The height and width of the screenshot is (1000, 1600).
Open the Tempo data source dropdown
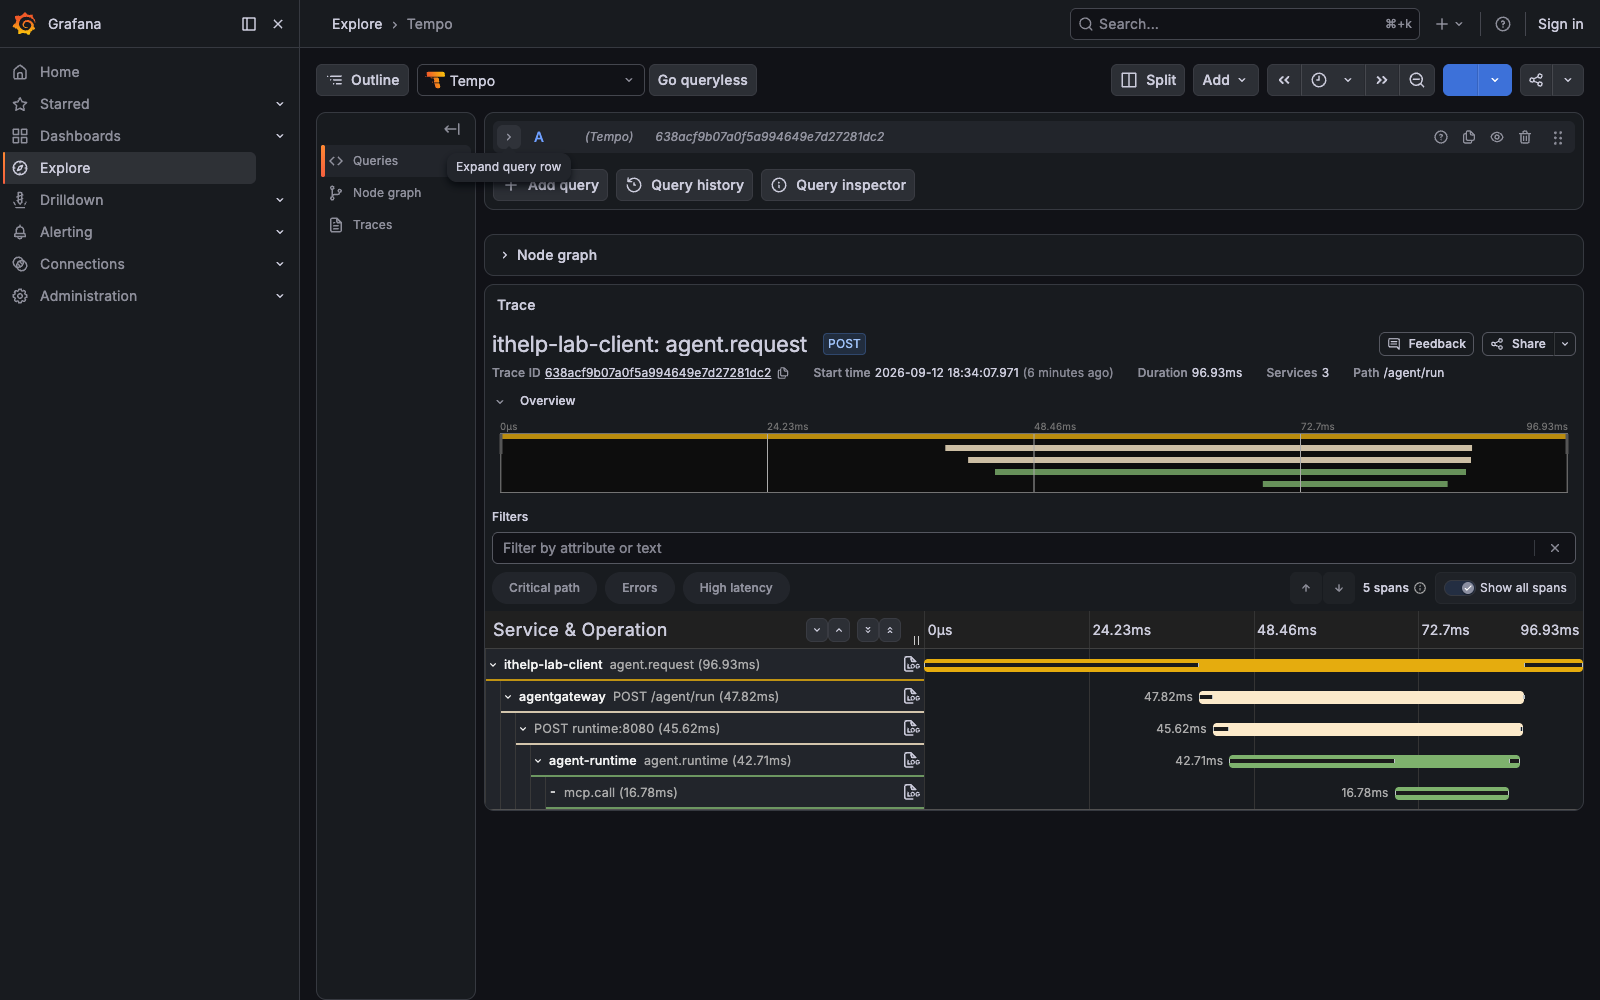click(531, 80)
